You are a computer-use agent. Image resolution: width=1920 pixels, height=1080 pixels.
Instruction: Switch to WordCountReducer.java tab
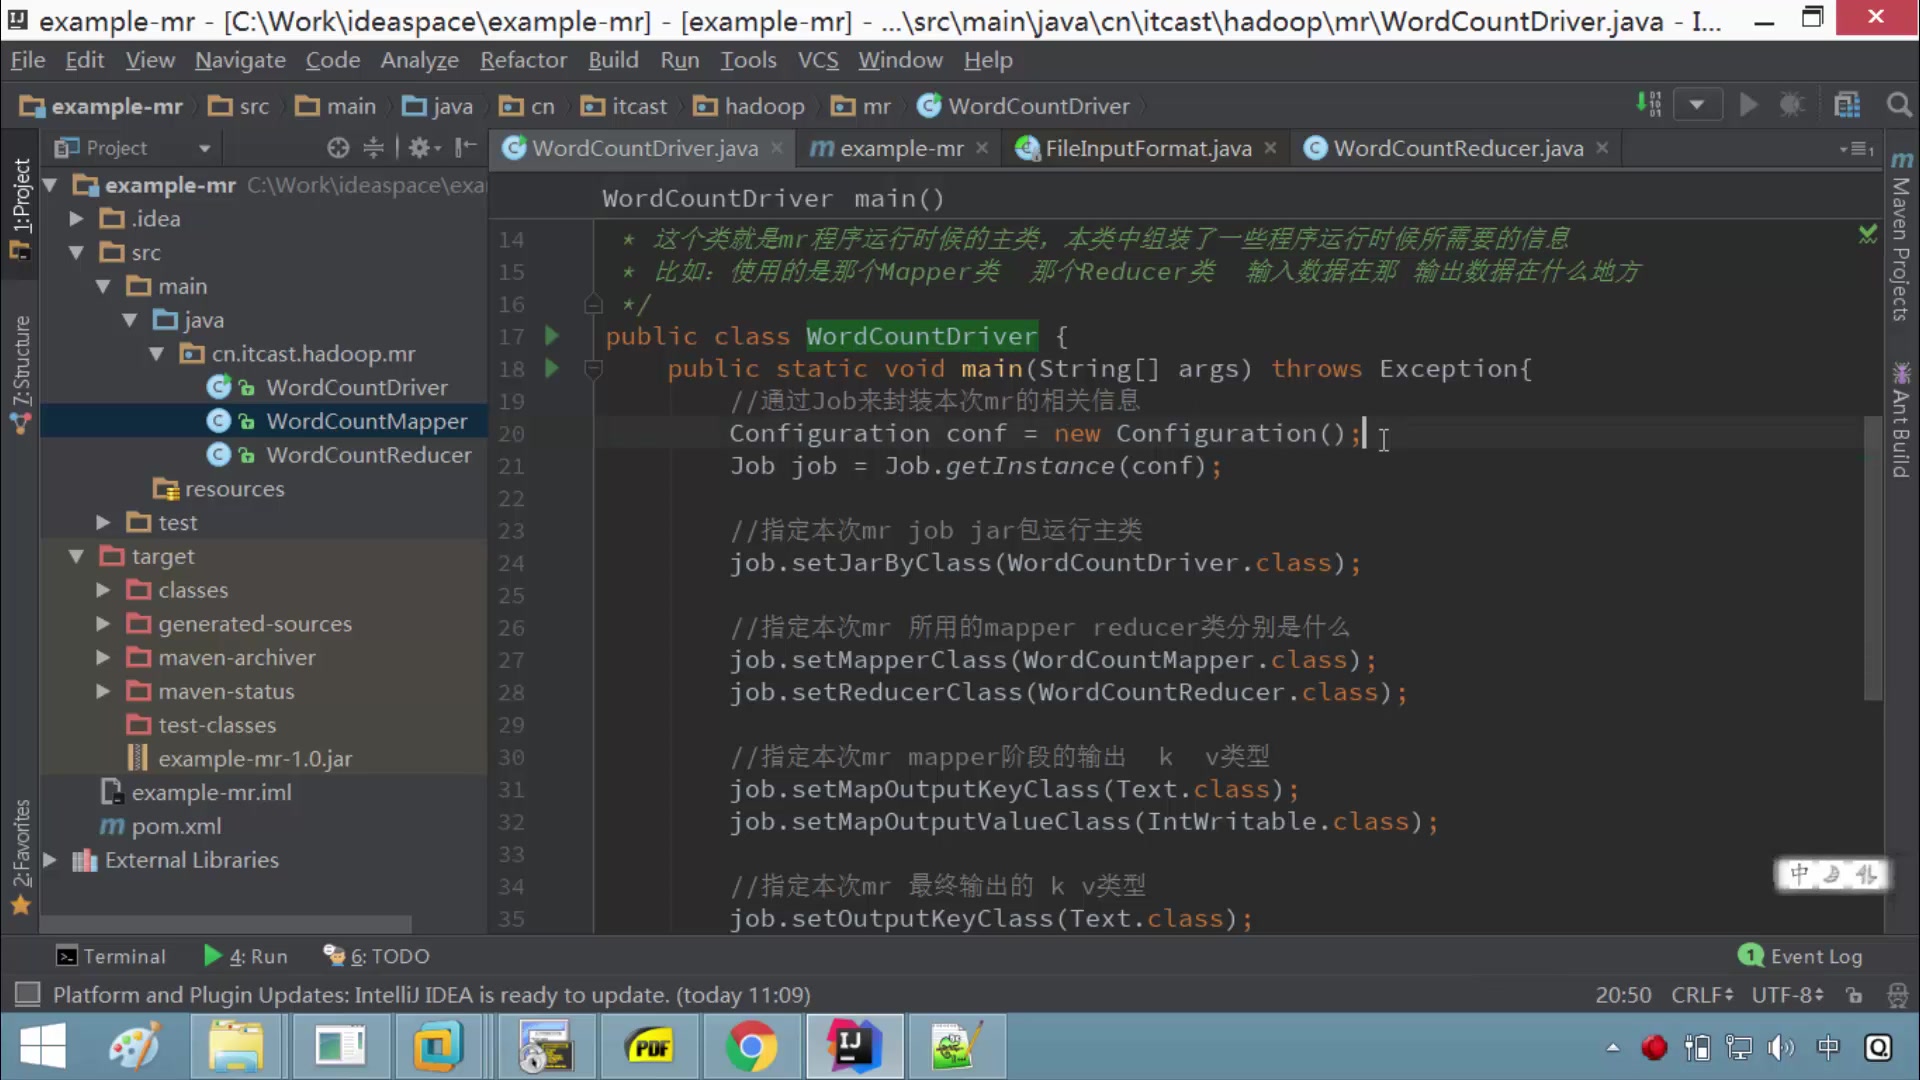1457,148
